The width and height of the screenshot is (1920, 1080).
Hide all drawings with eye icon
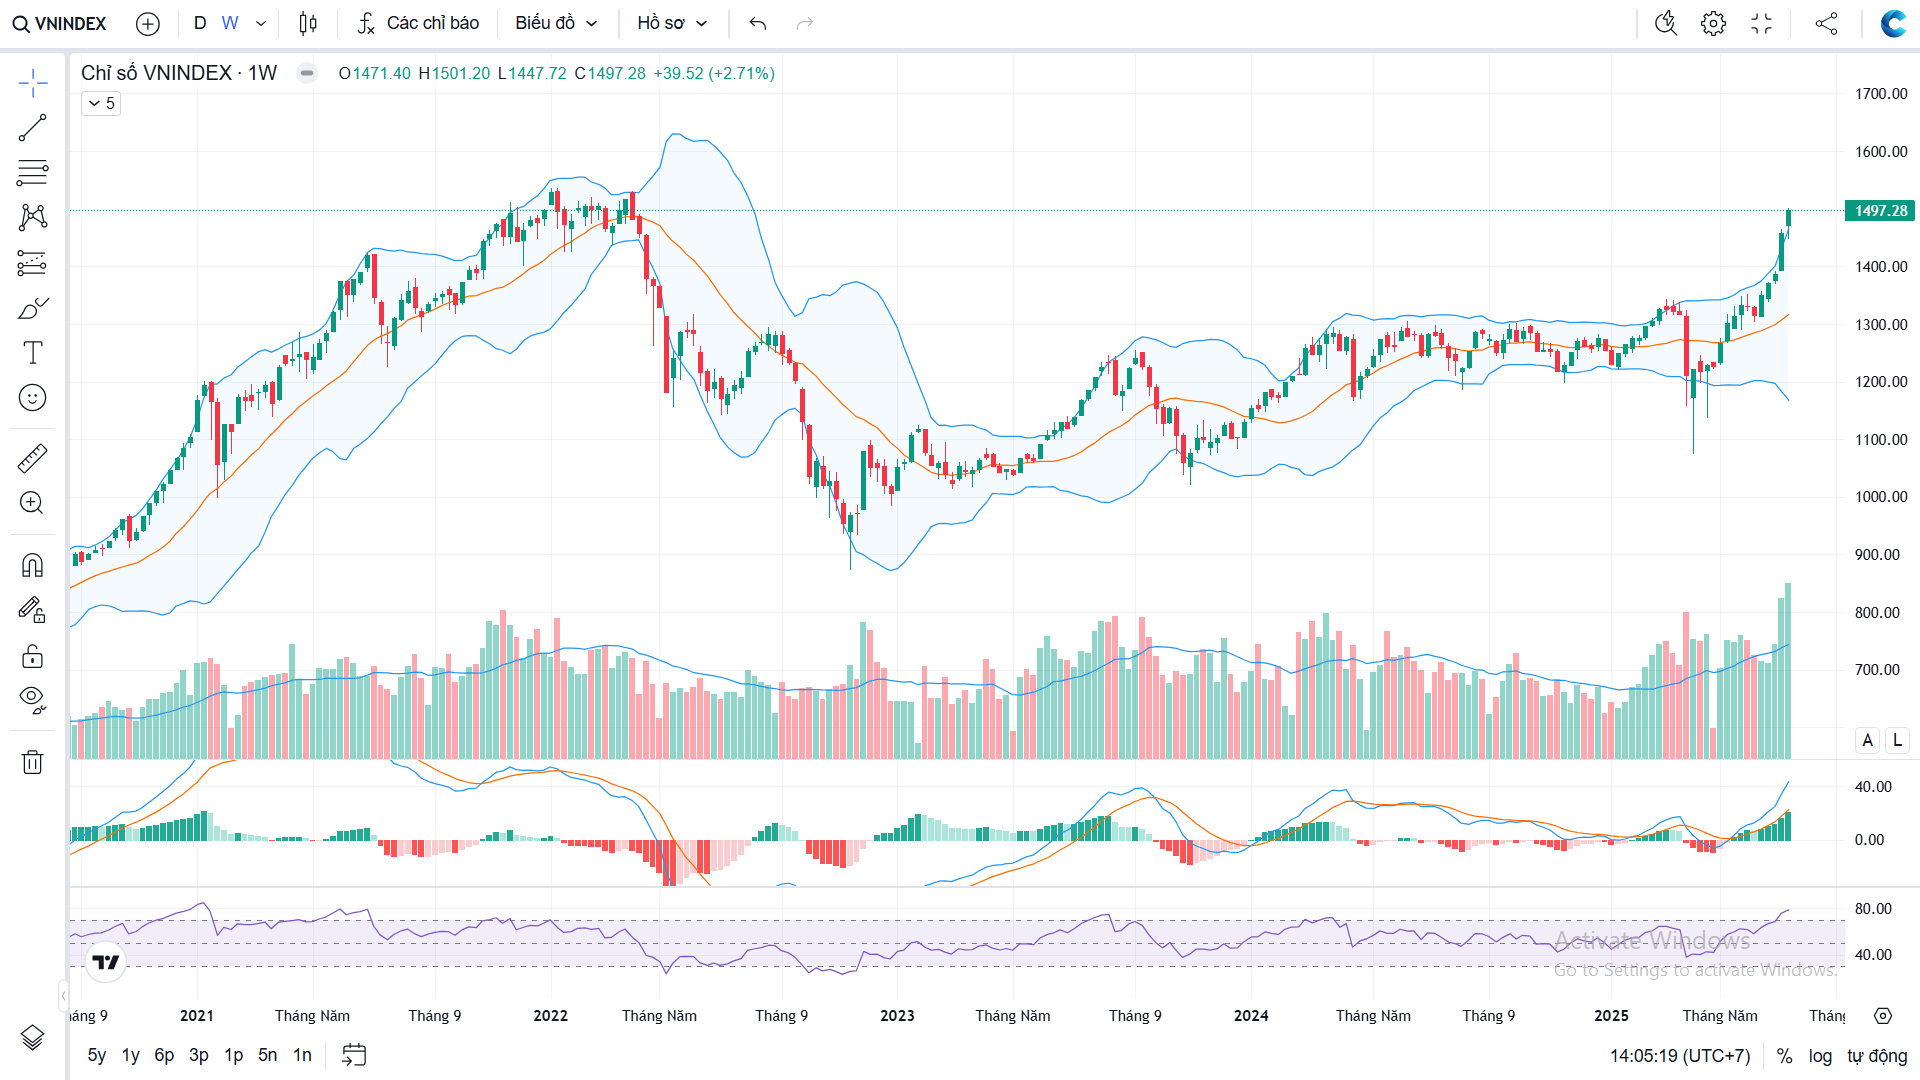point(32,699)
